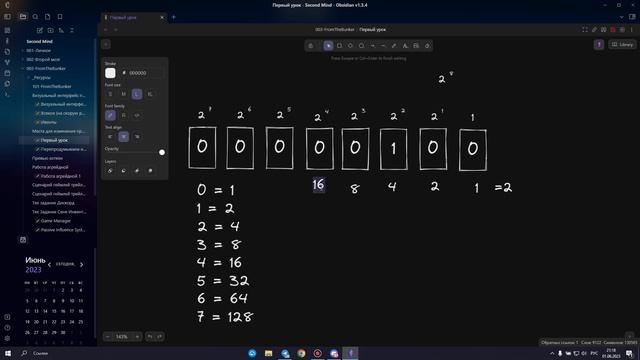640x360 pixels.
Task: Select June 15 in the calendar
Action: [x=54, y=311]
